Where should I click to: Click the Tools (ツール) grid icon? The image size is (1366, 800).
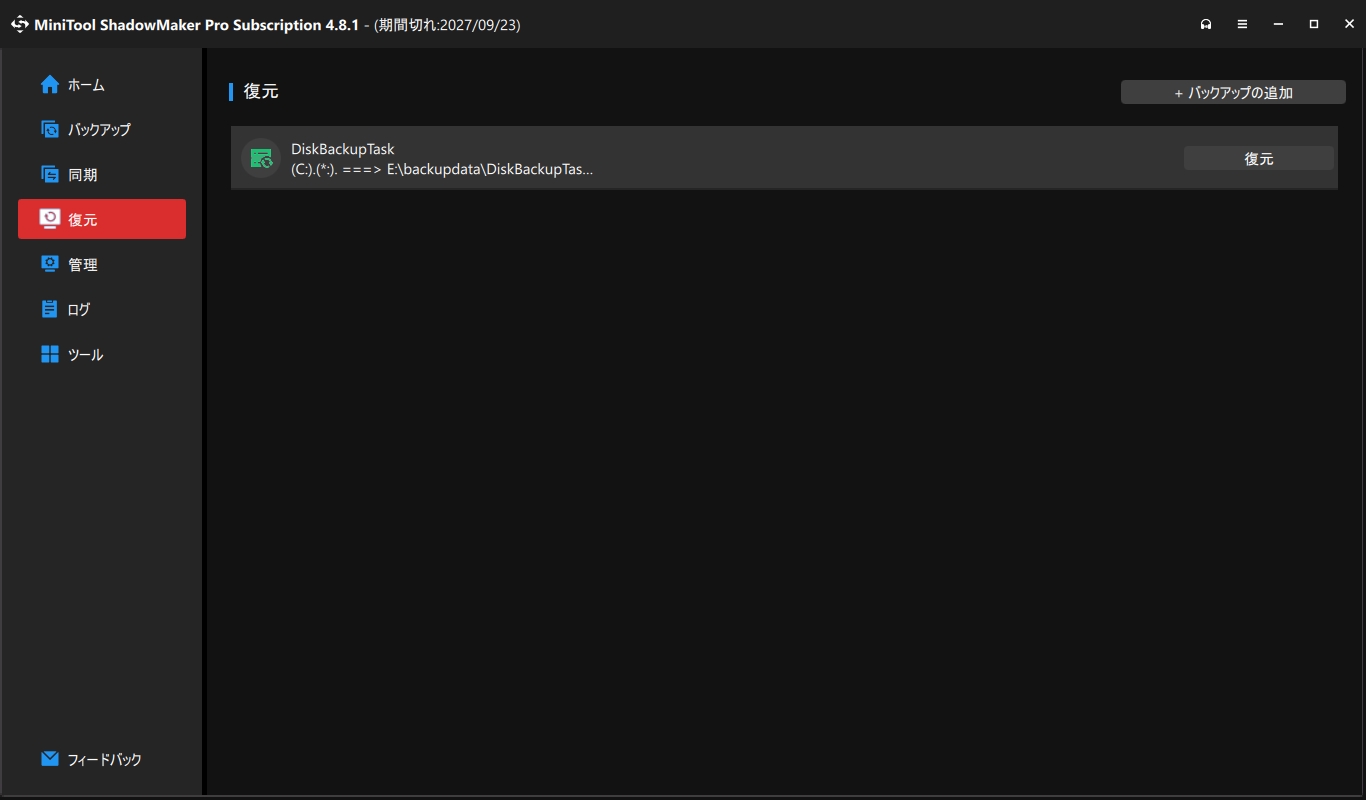click(50, 354)
